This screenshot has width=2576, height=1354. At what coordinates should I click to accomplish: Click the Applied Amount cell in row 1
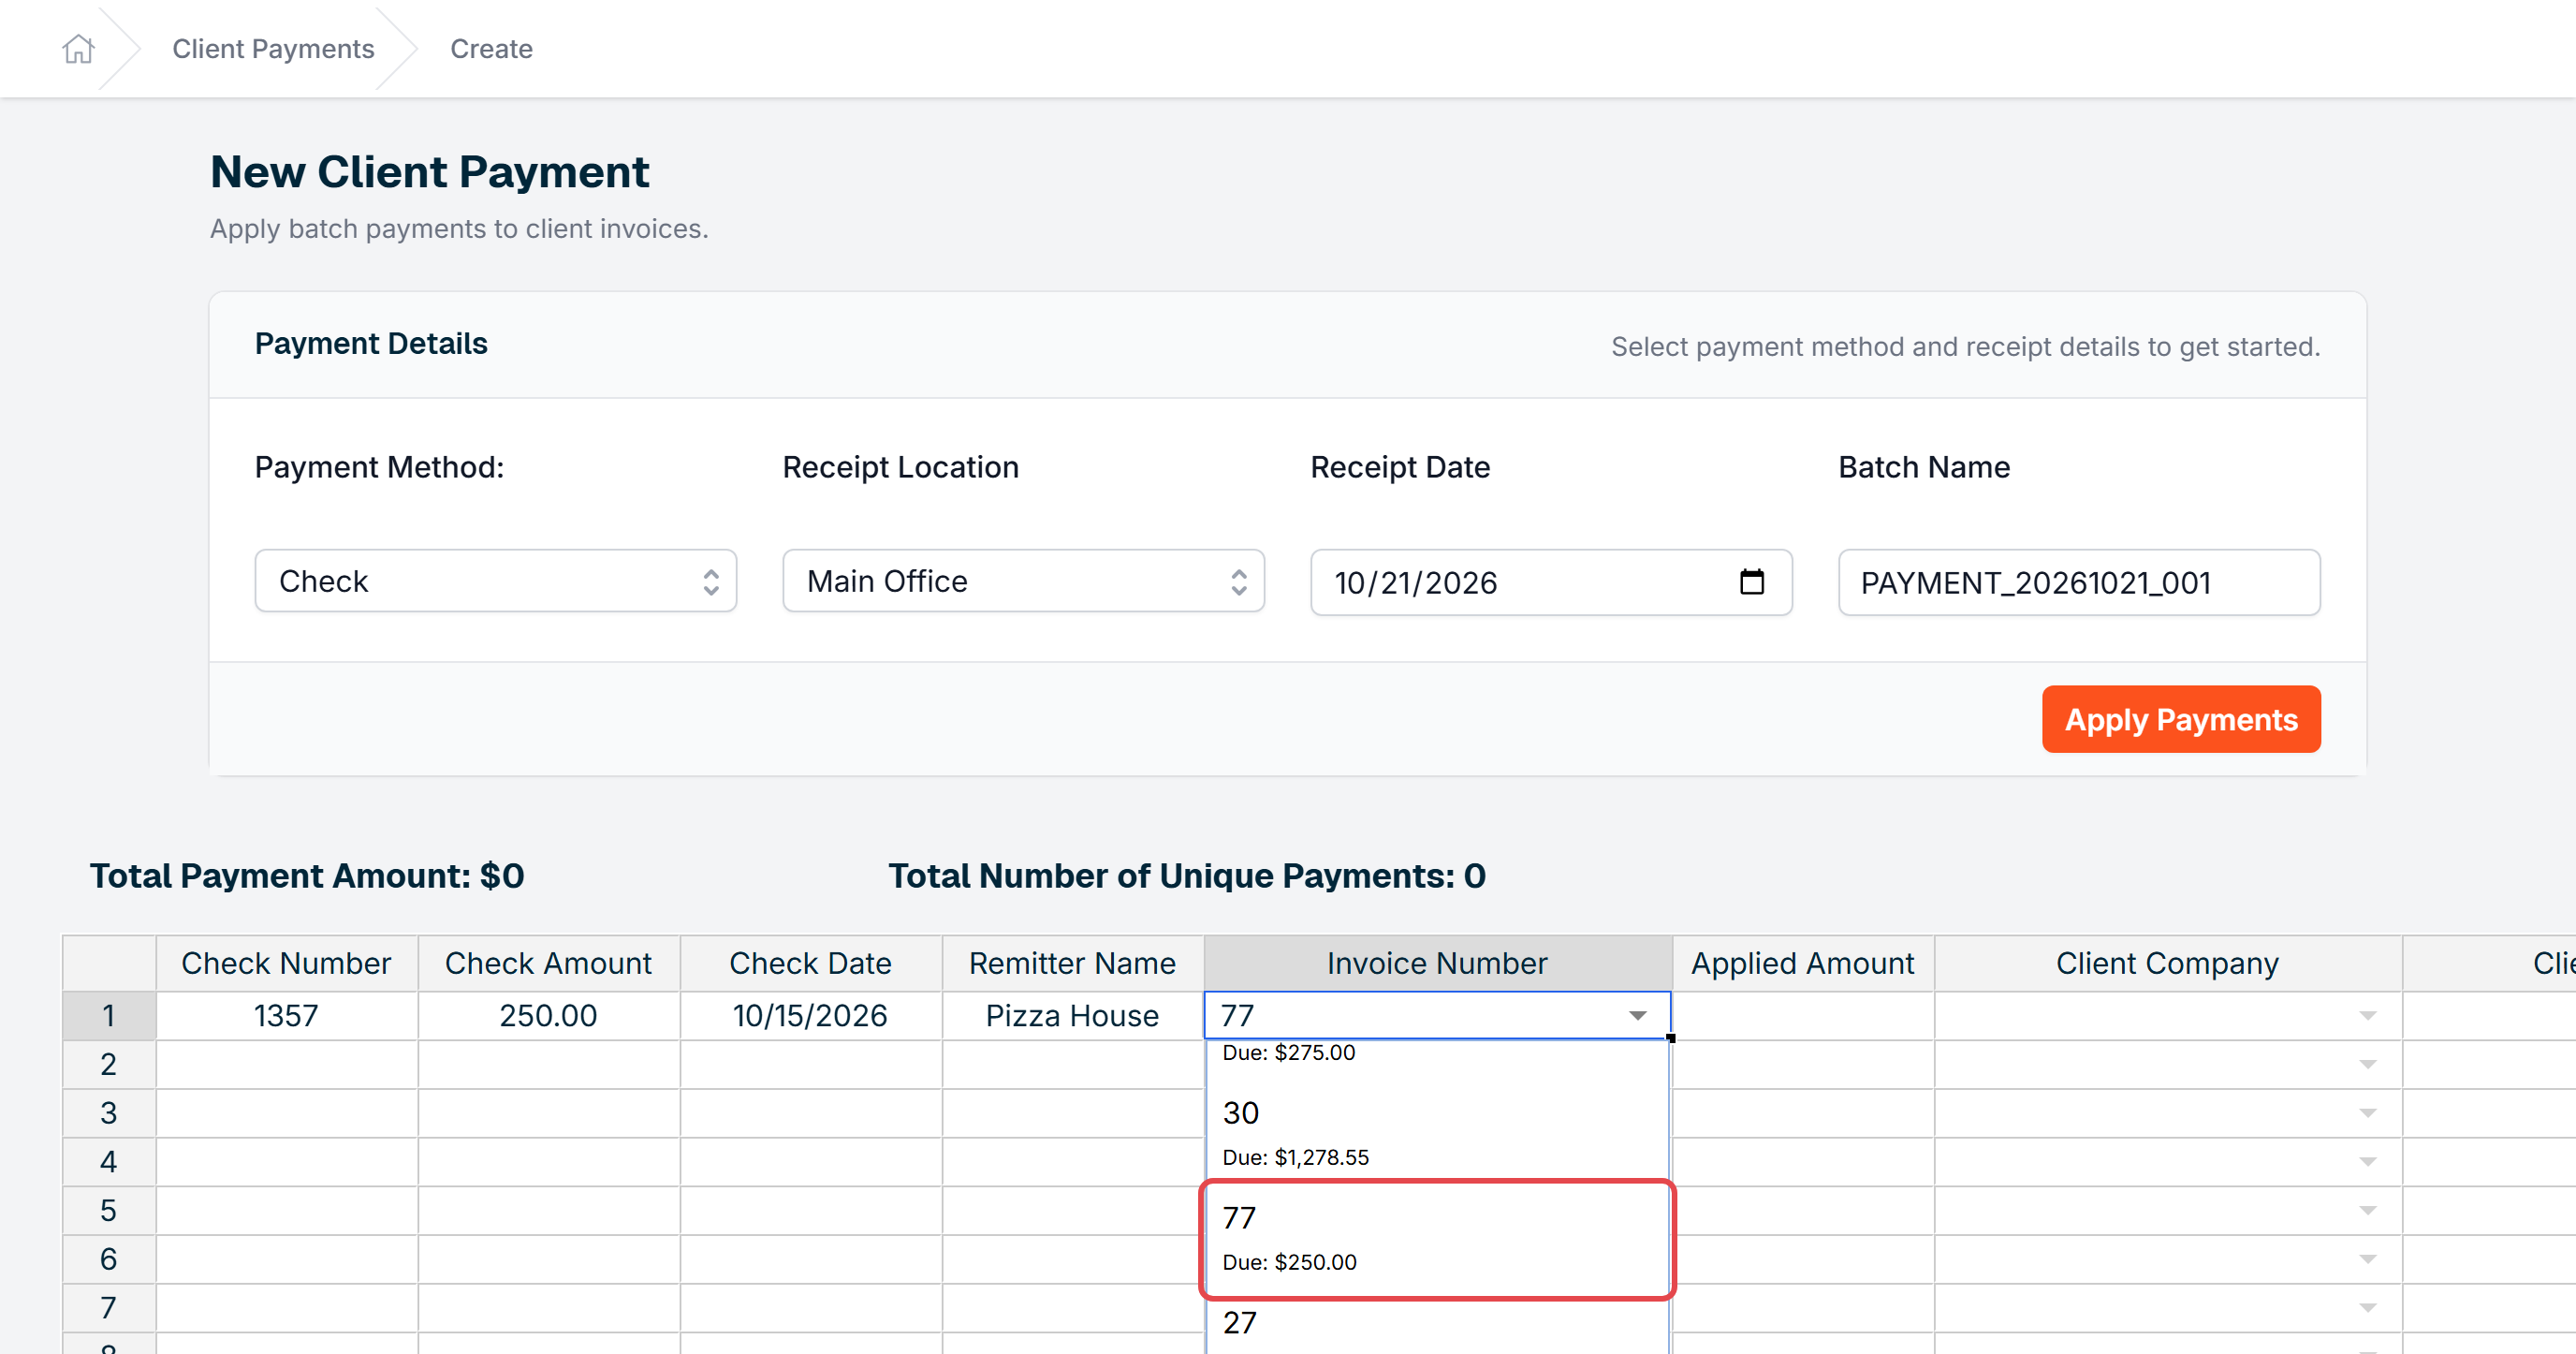tap(1803, 1016)
